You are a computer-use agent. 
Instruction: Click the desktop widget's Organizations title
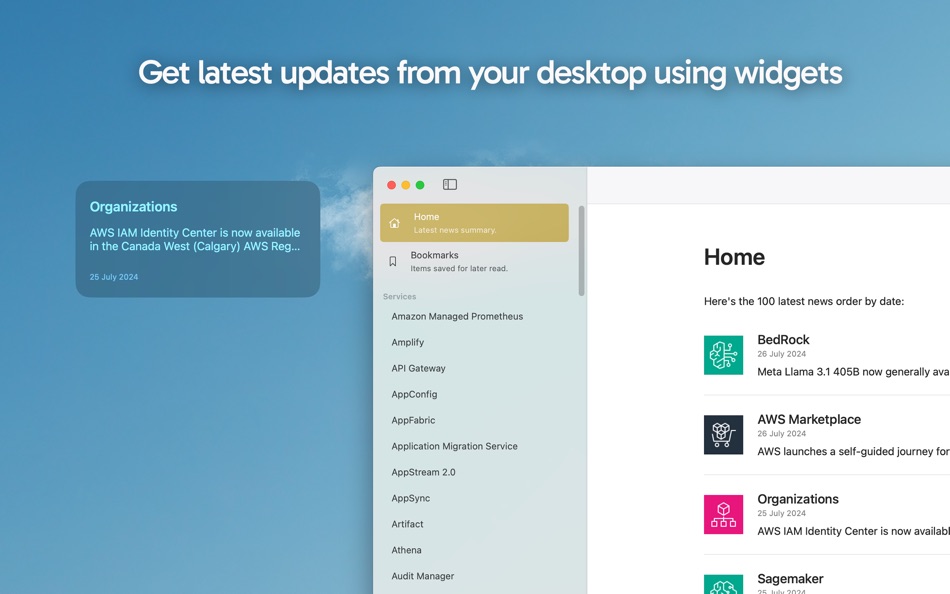[133, 207]
